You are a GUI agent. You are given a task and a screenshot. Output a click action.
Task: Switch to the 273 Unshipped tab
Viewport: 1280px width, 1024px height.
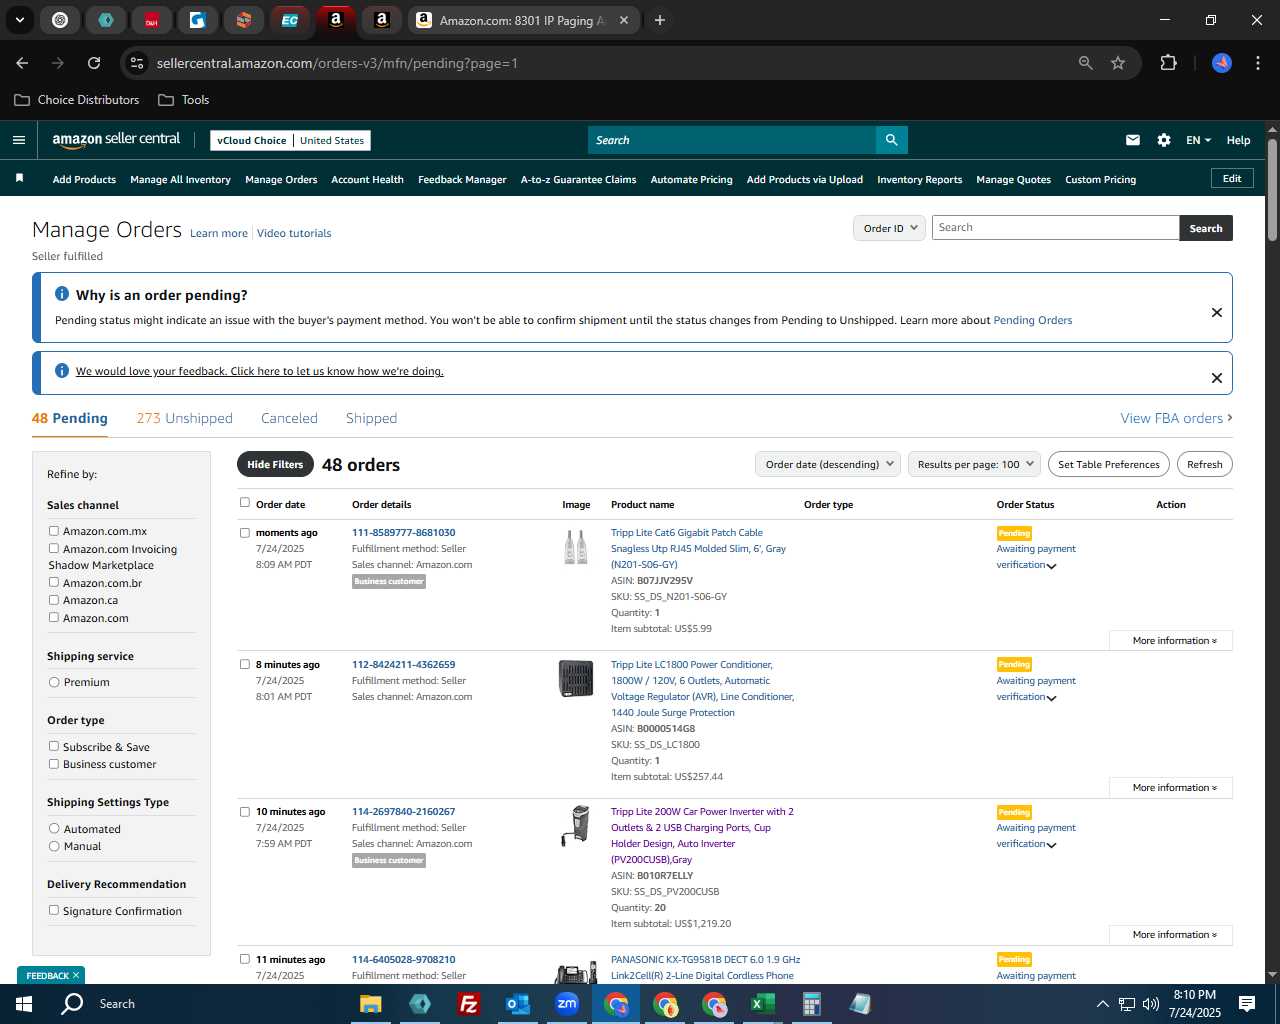[x=184, y=418]
